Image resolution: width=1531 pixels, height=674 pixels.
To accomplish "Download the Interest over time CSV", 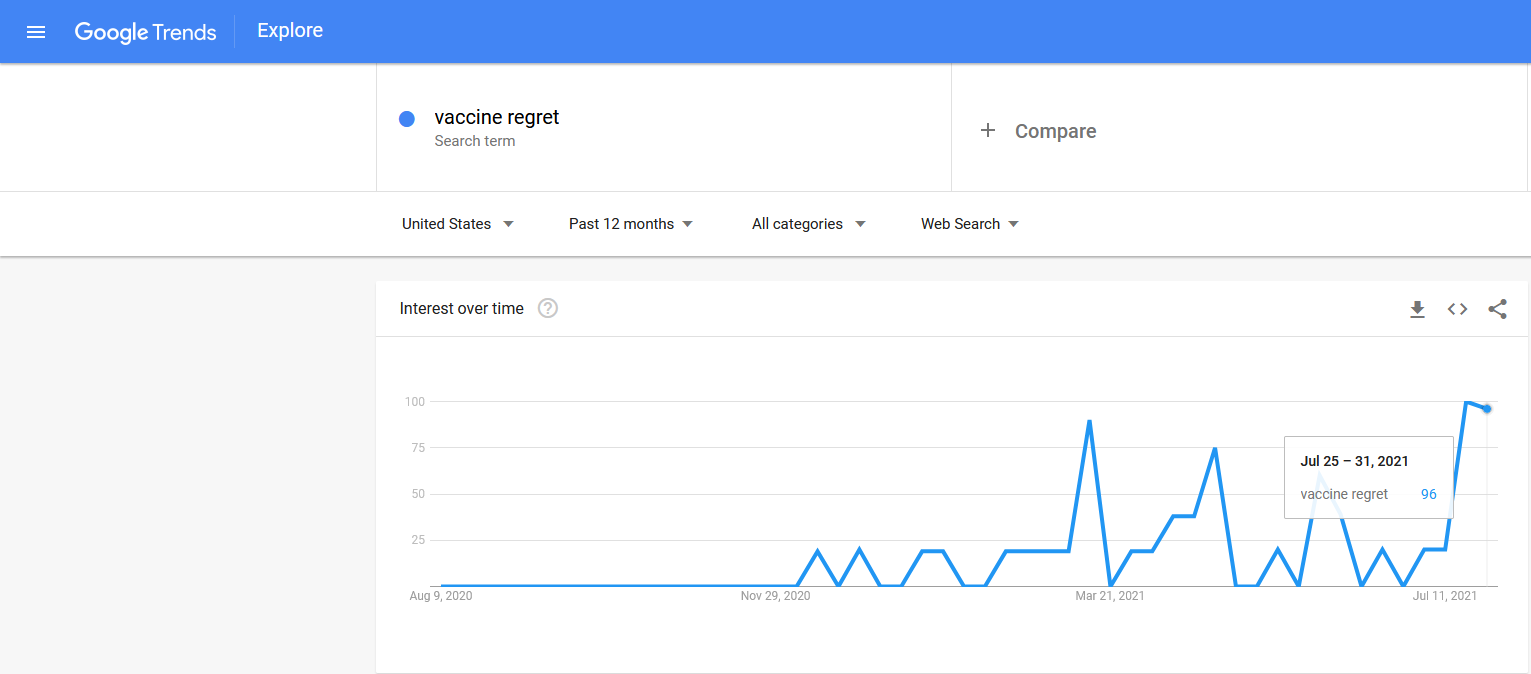I will (1417, 310).
